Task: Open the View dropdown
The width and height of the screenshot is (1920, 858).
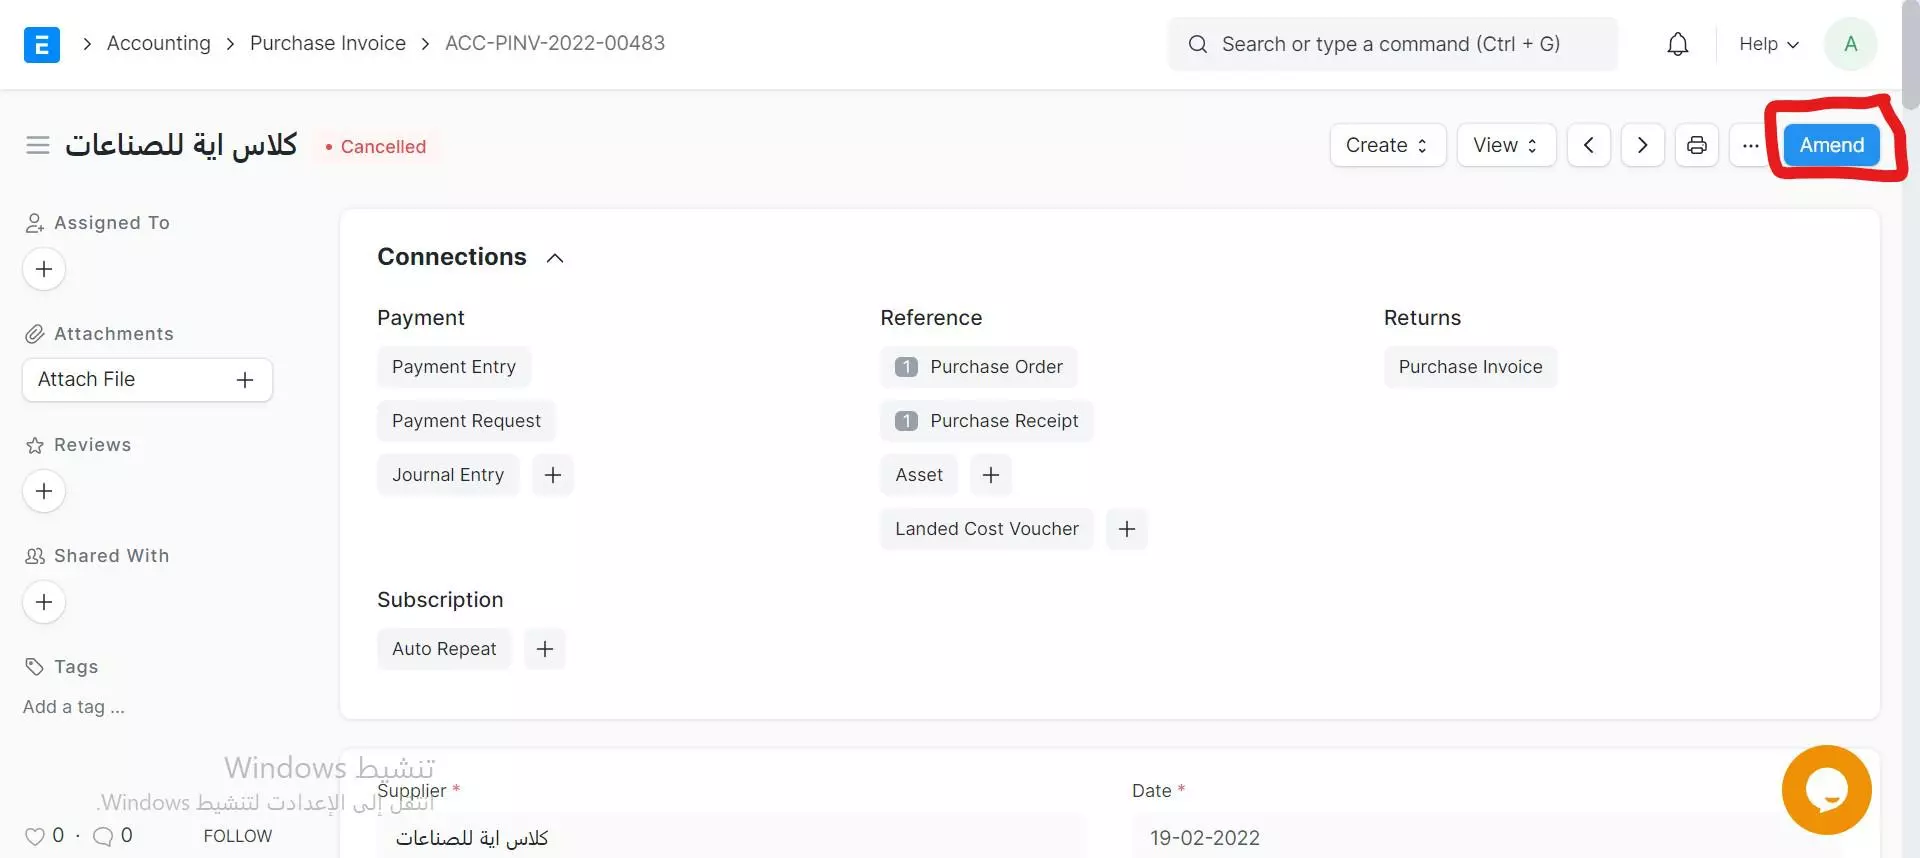Action: (1506, 145)
